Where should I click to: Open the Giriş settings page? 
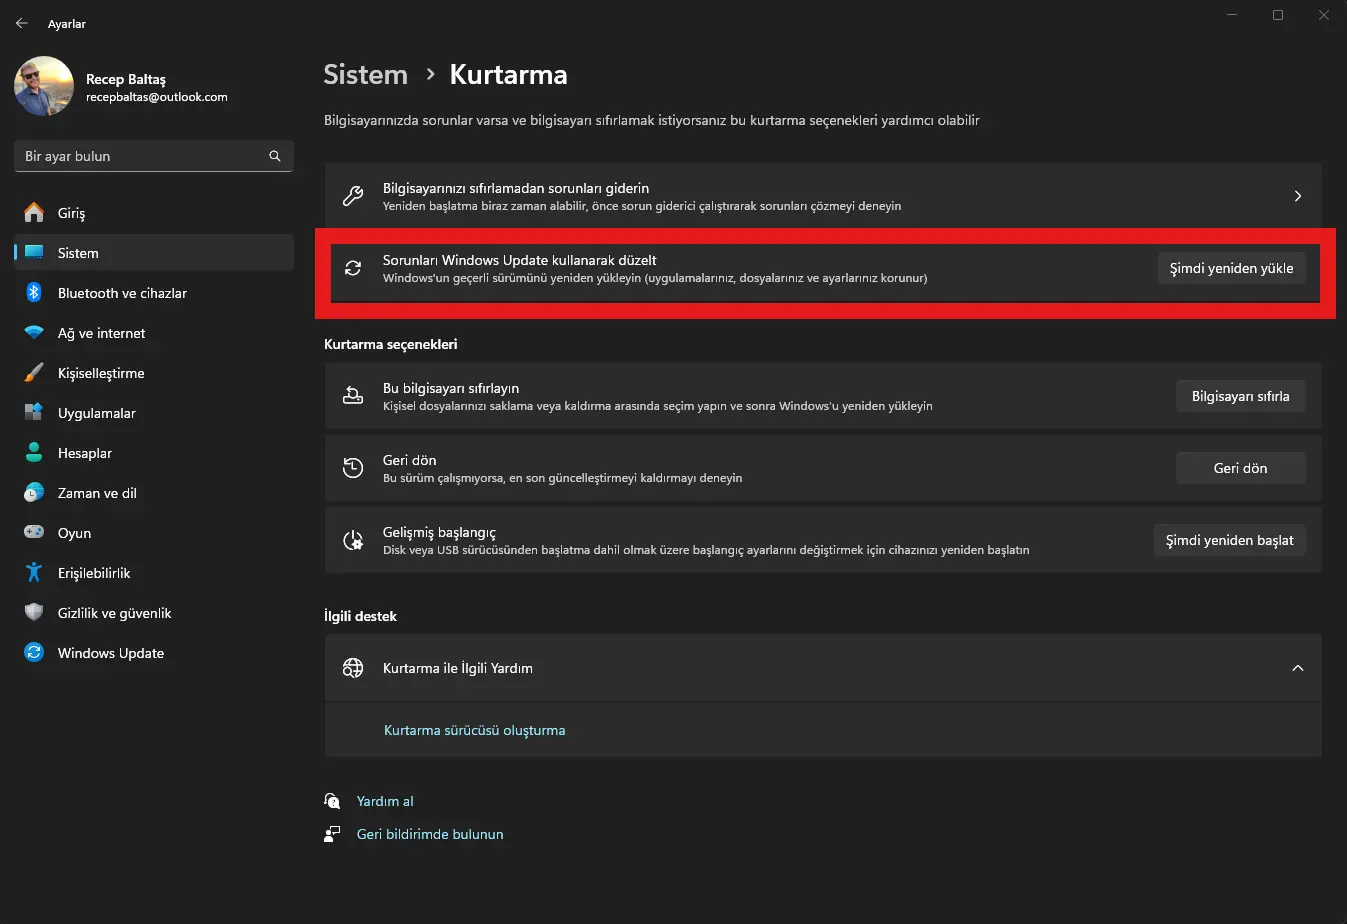[154, 213]
